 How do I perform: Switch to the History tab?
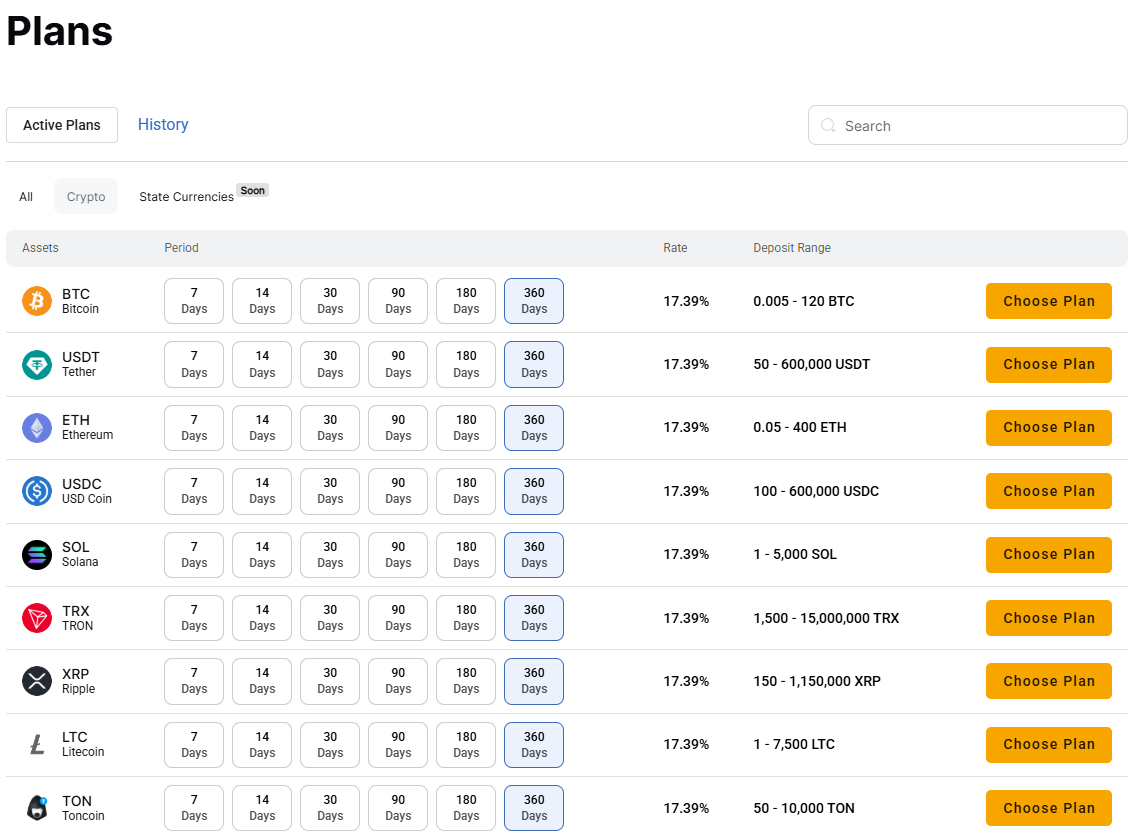(x=163, y=124)
